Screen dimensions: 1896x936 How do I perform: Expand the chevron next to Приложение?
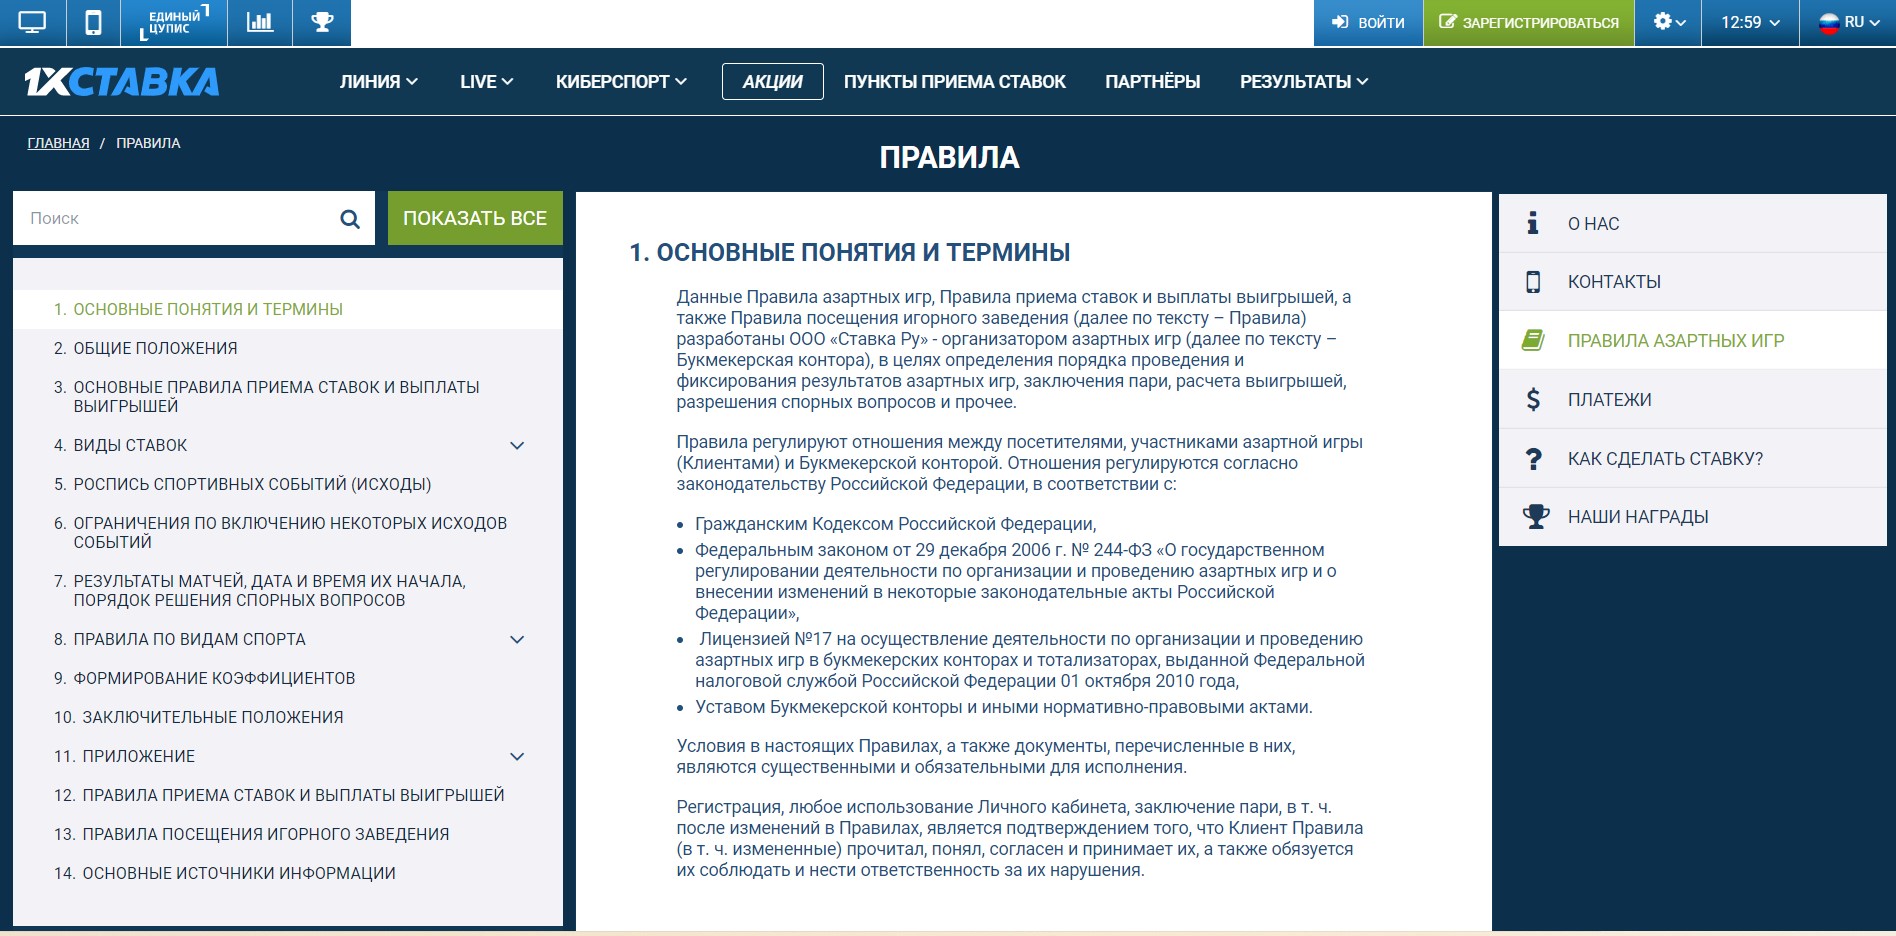pos(517,757)
